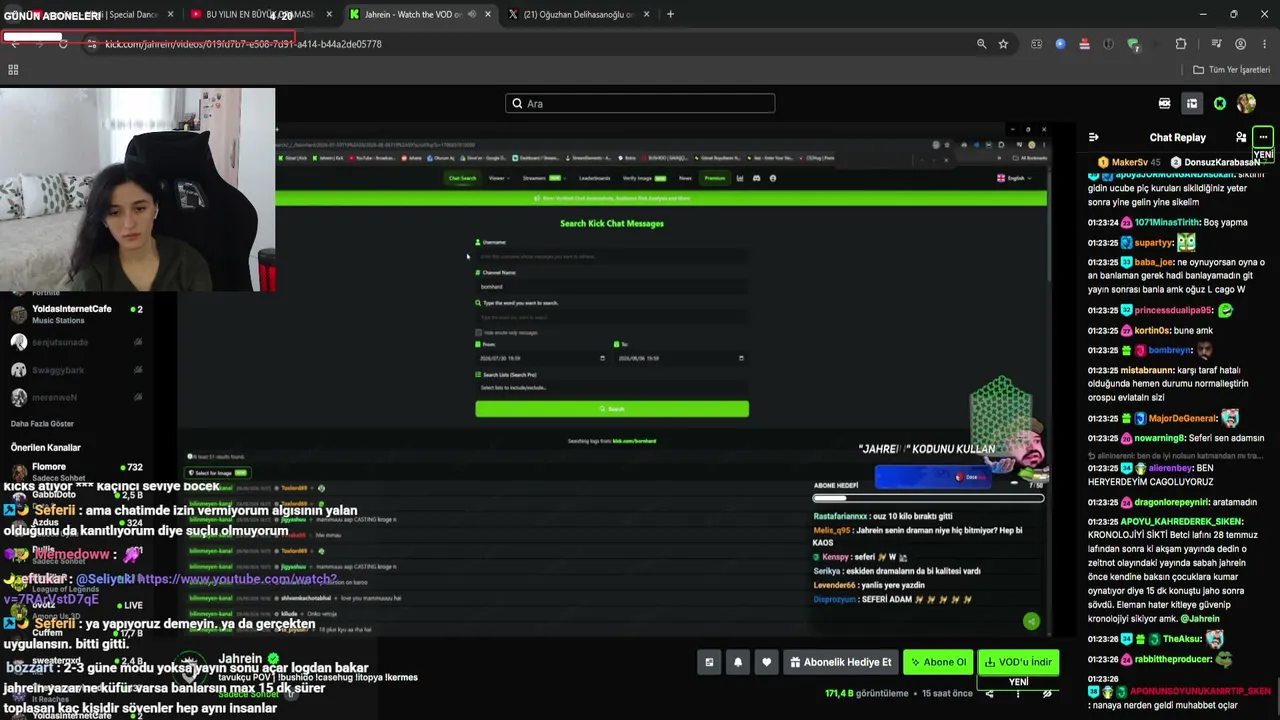Click the notification bell button
The height and width of the screenshot is (720, 1280).
pyautogui.click(x=738, y=662)
